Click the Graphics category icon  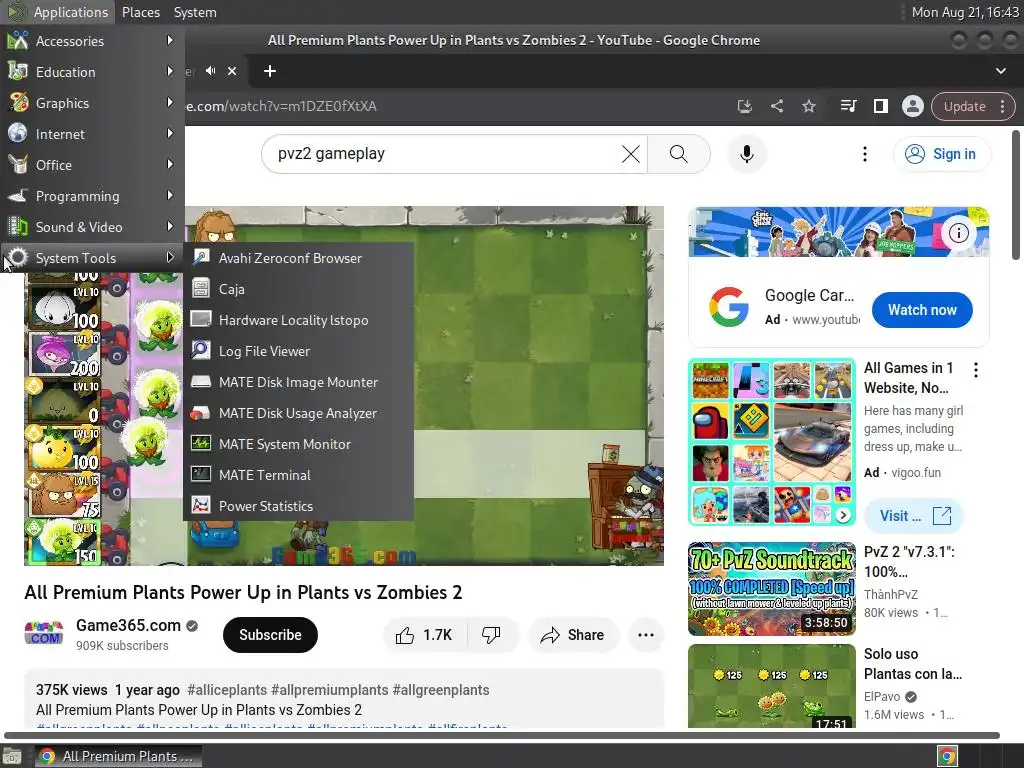[18, 103]
